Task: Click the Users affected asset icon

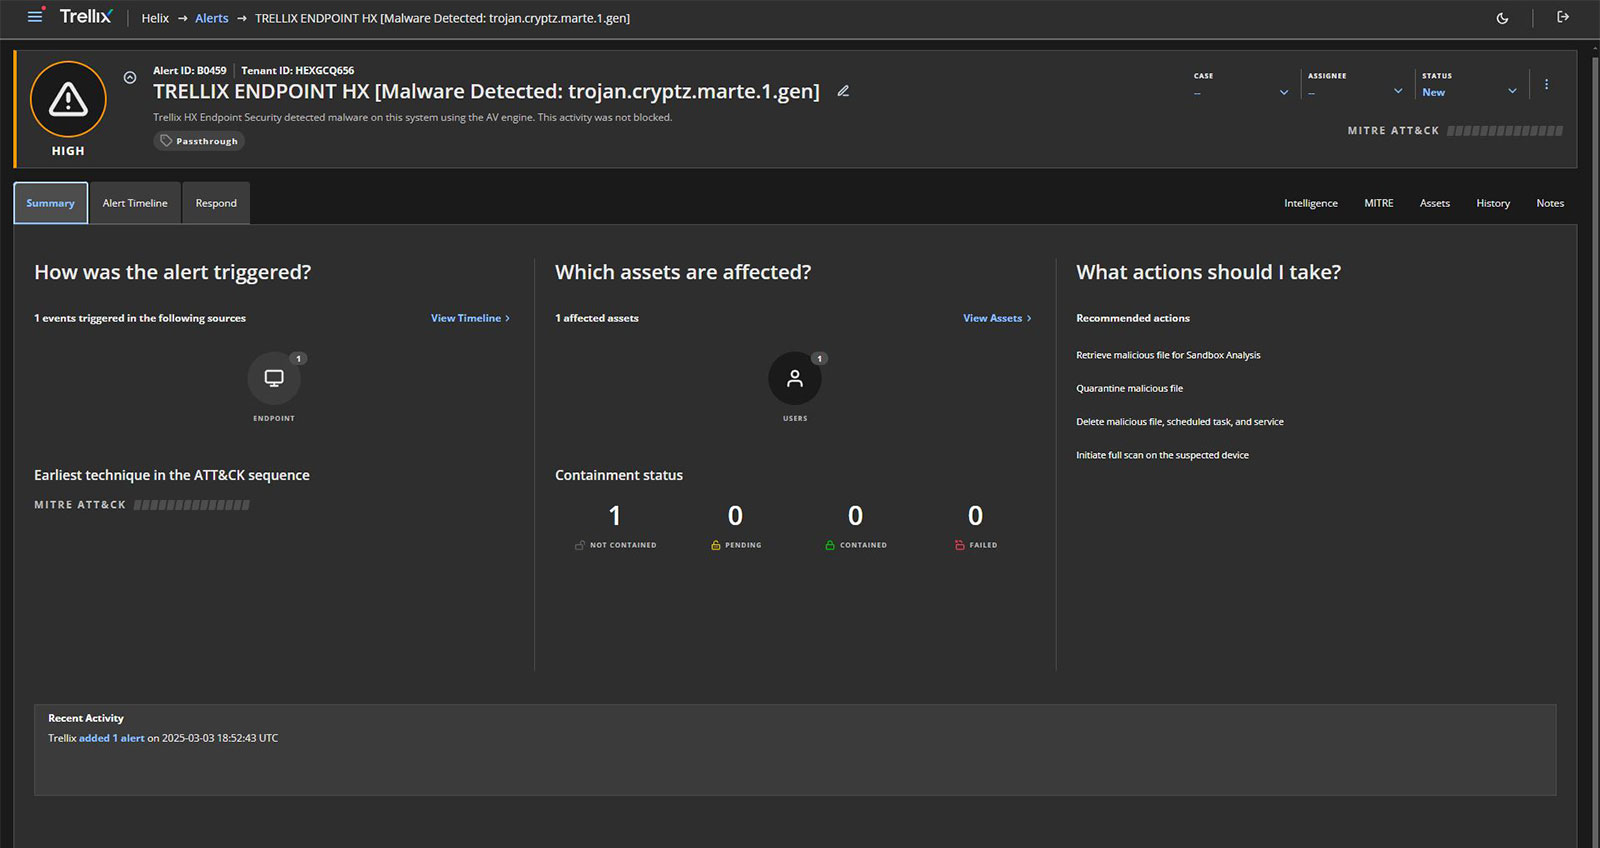Action: [x=795, y=378]
